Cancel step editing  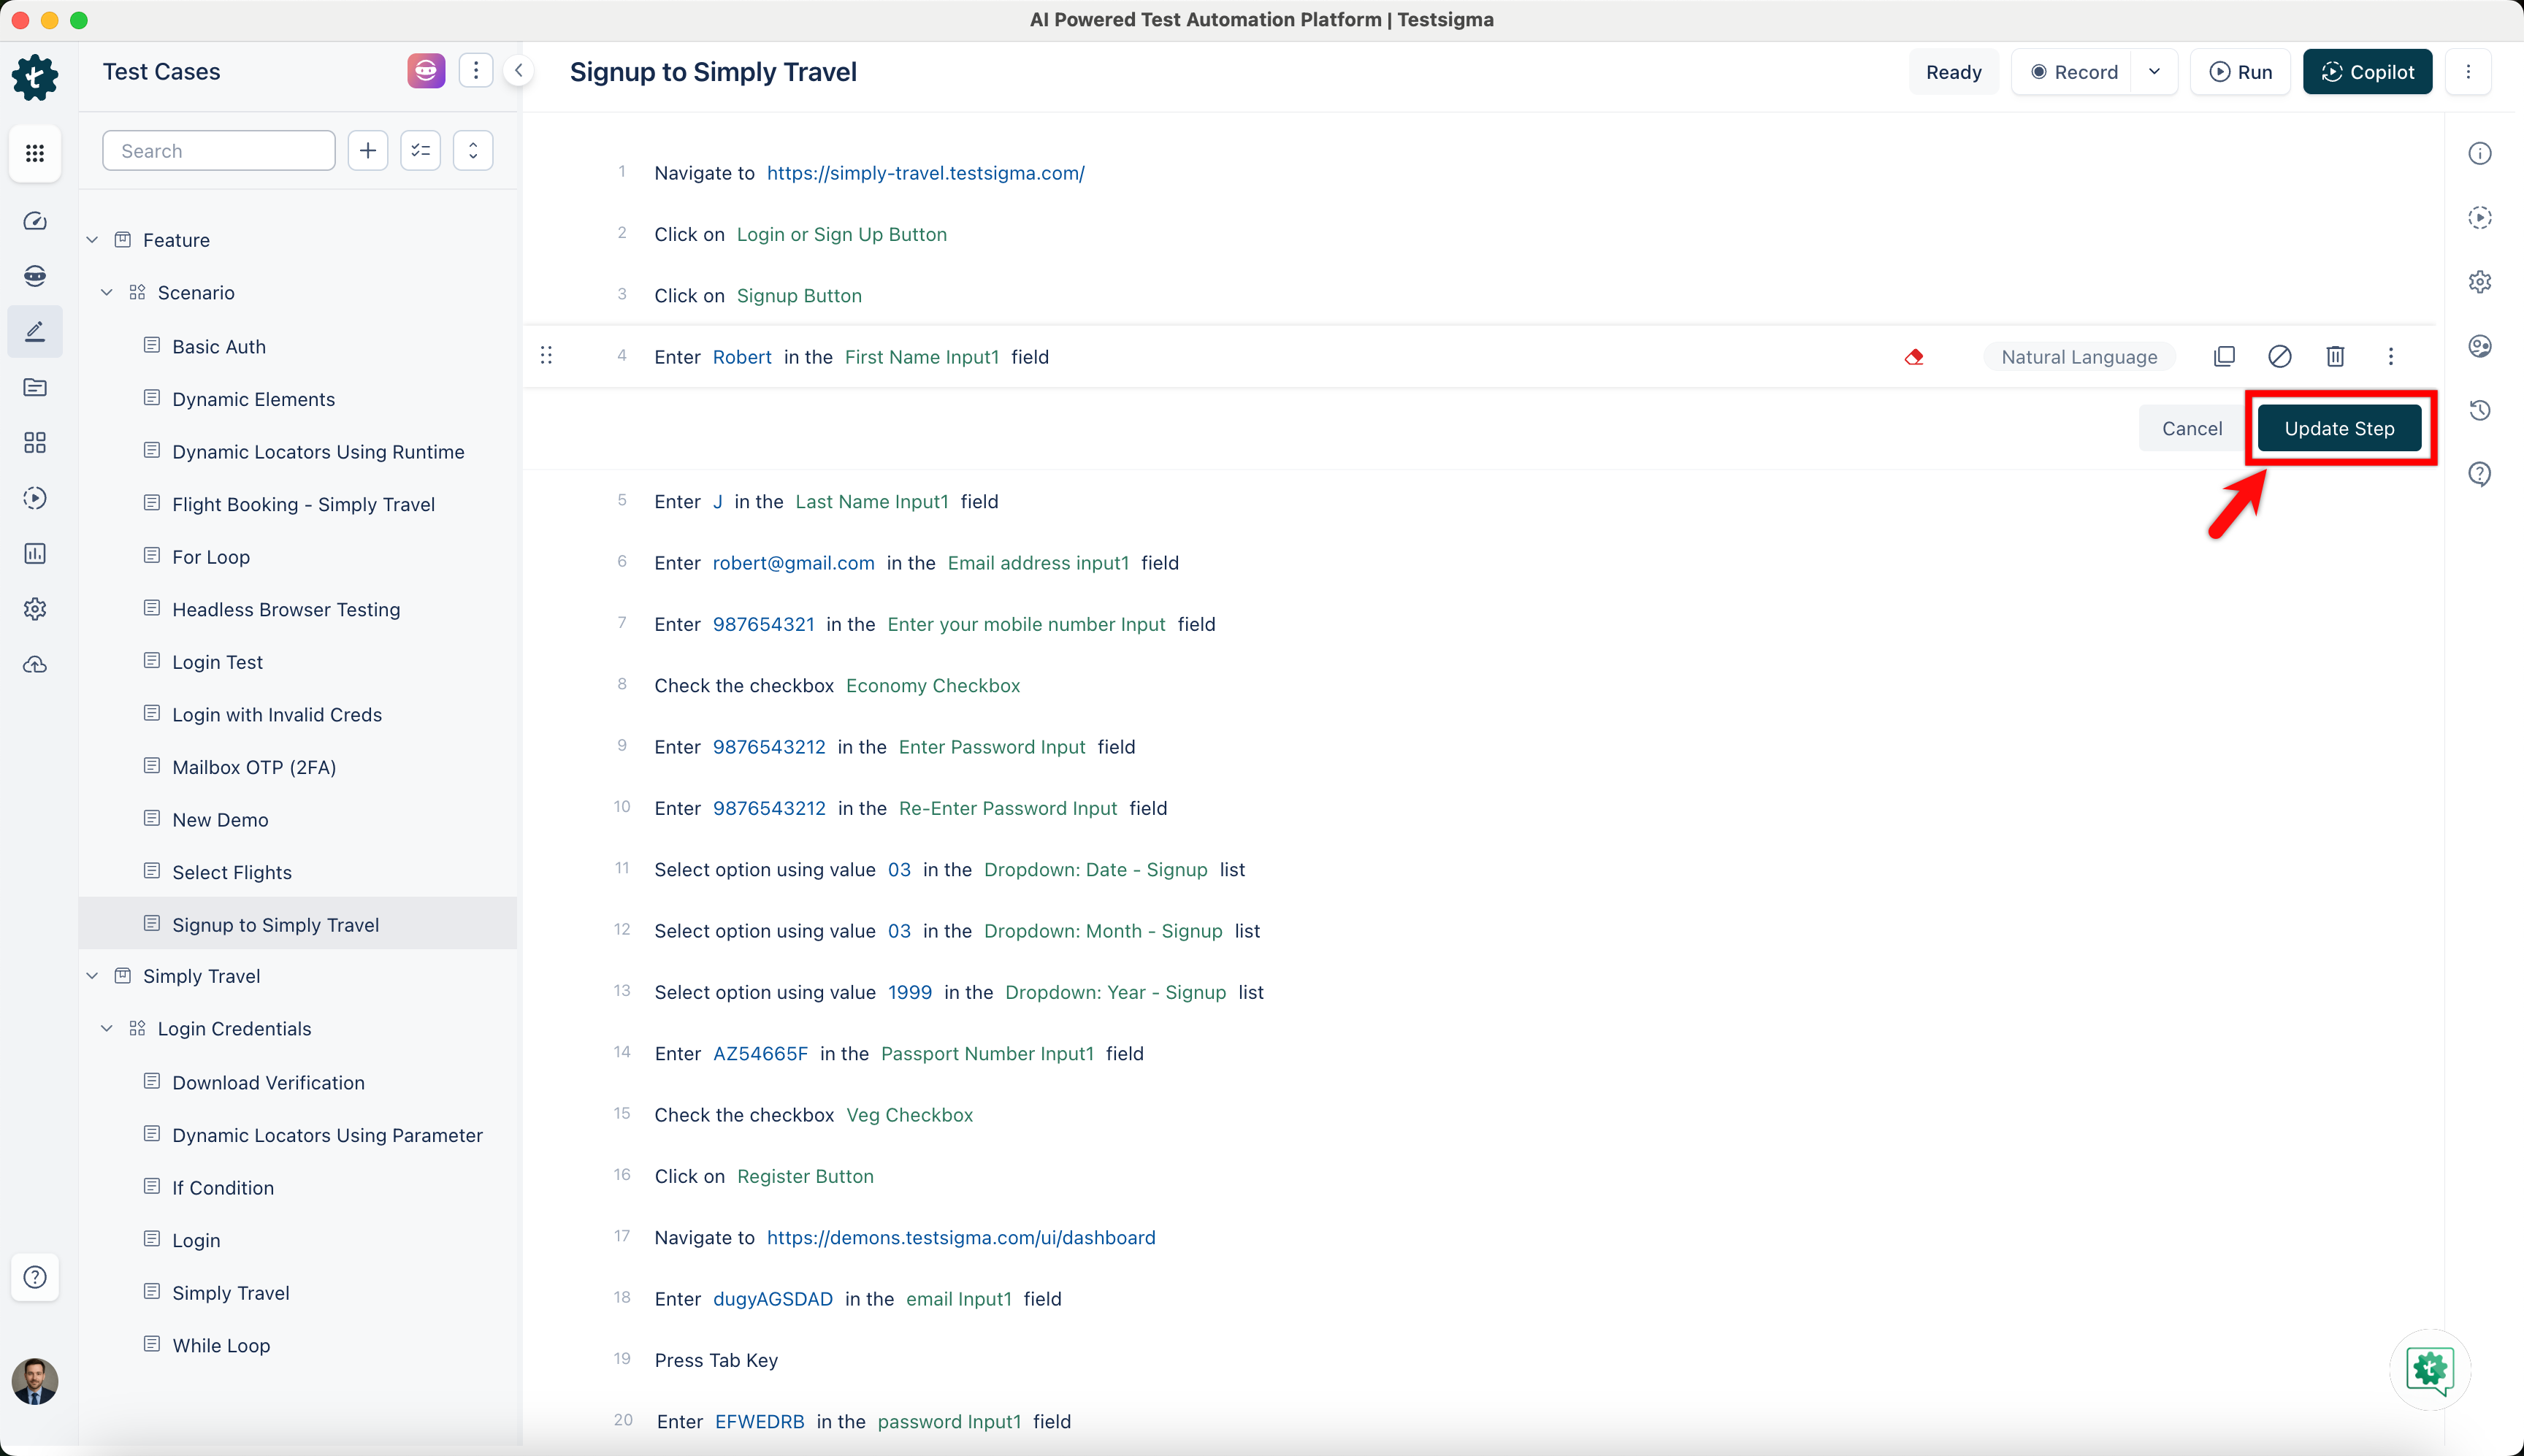tap(2192, 428)
